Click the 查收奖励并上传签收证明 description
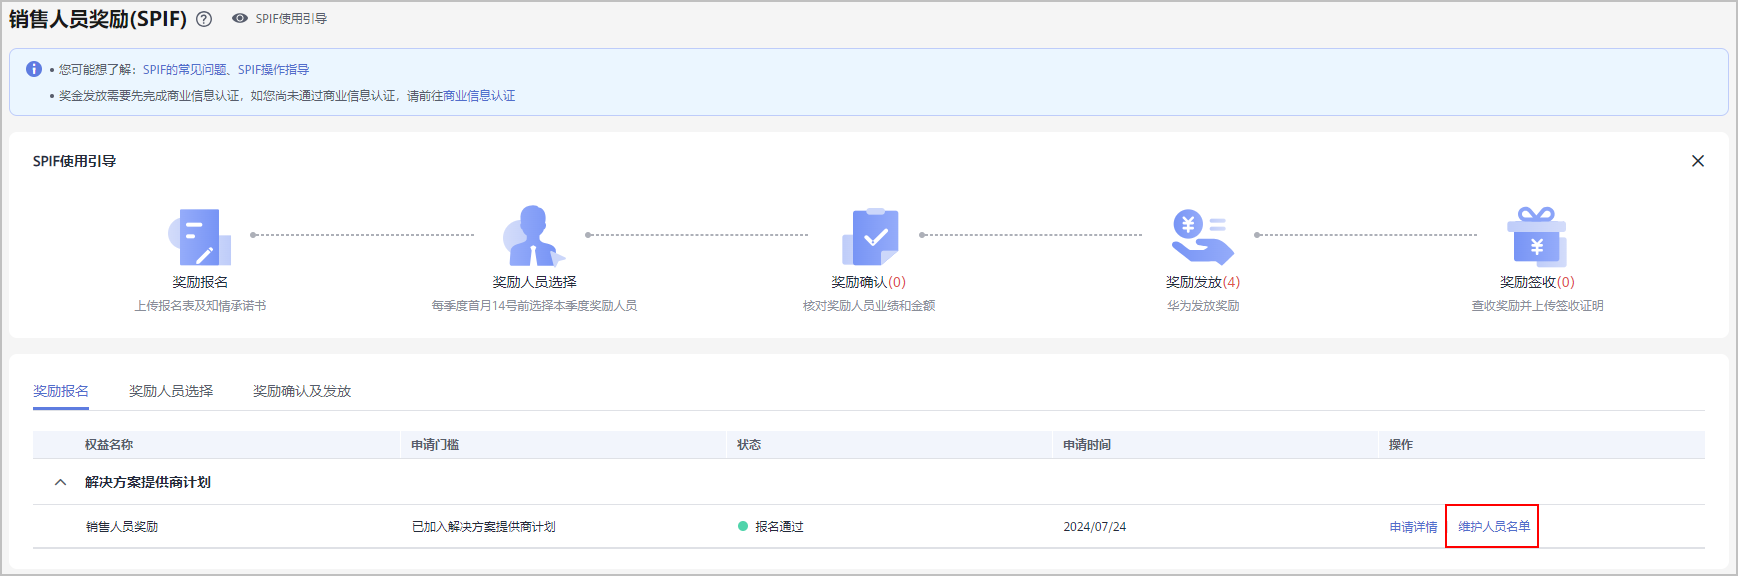This screenshot has height=576, width=1738. (x=1537, y=306)
